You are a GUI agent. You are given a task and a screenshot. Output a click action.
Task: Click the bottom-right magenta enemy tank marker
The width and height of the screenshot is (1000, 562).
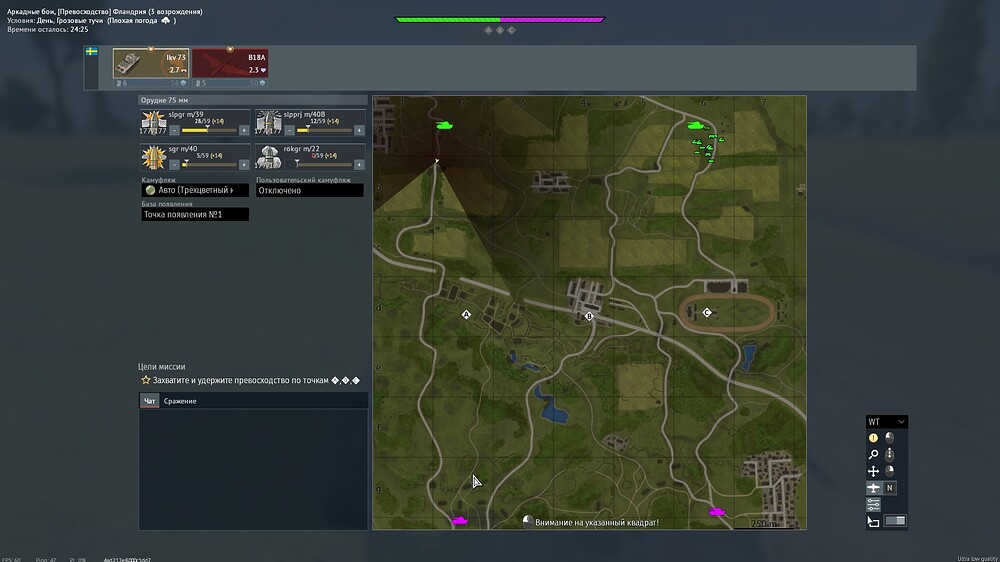[717, 512]
